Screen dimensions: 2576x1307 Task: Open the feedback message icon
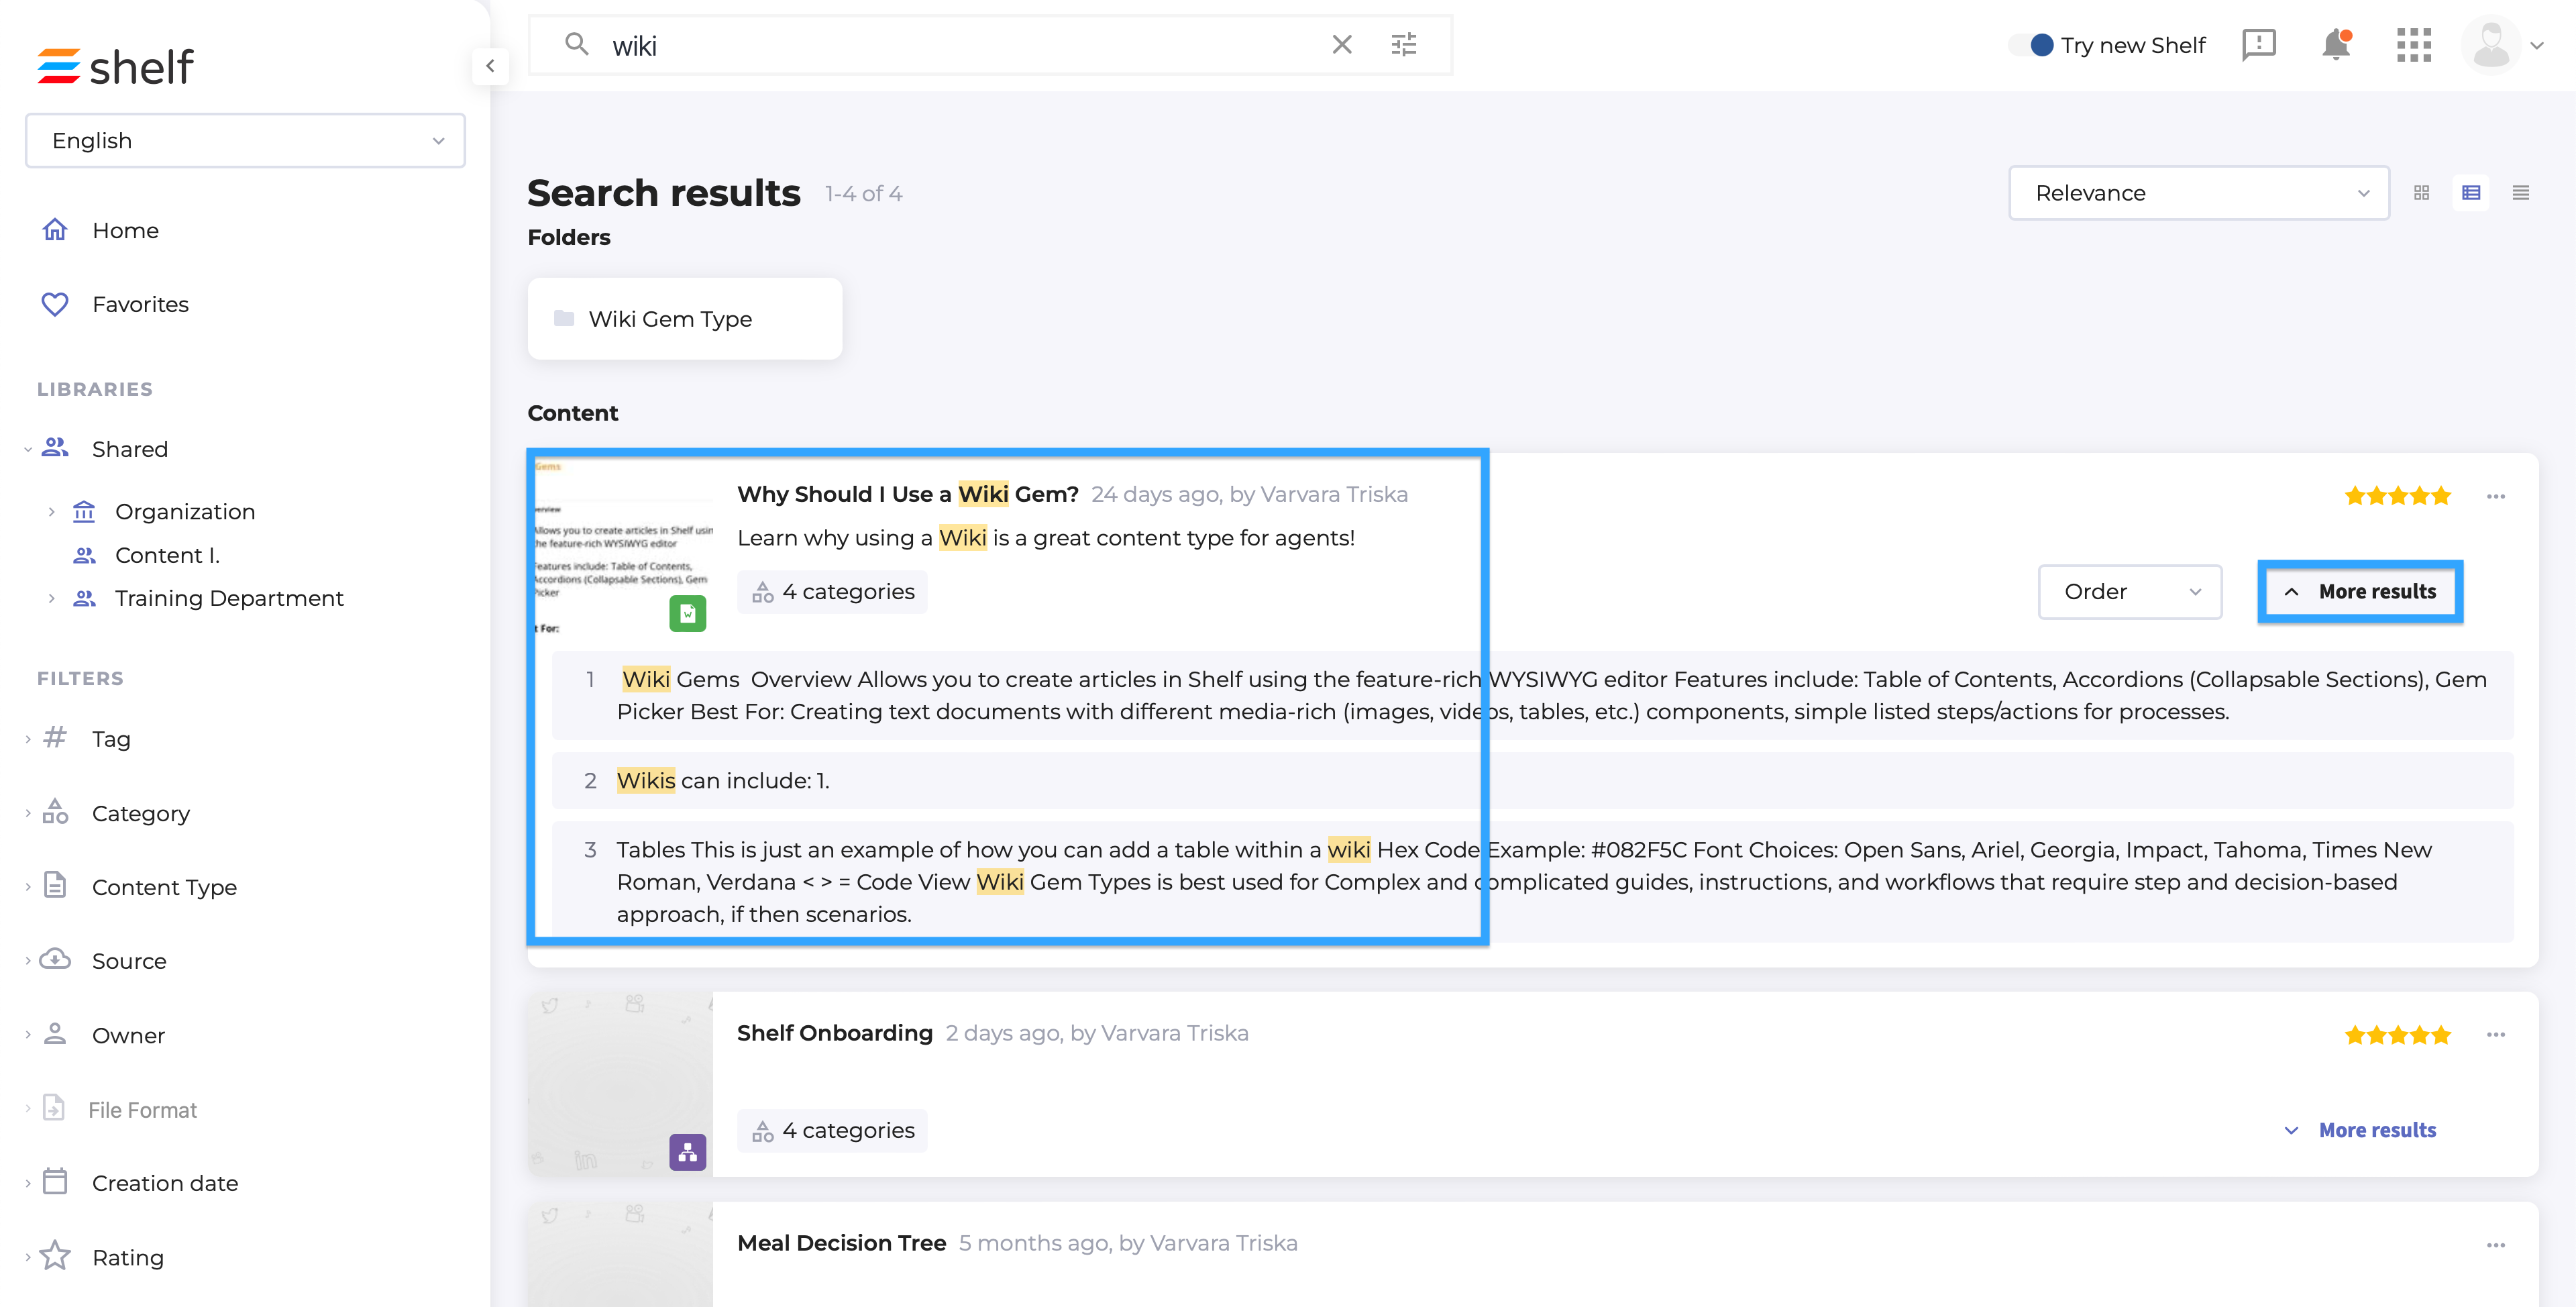click(x=2258, y=45)
